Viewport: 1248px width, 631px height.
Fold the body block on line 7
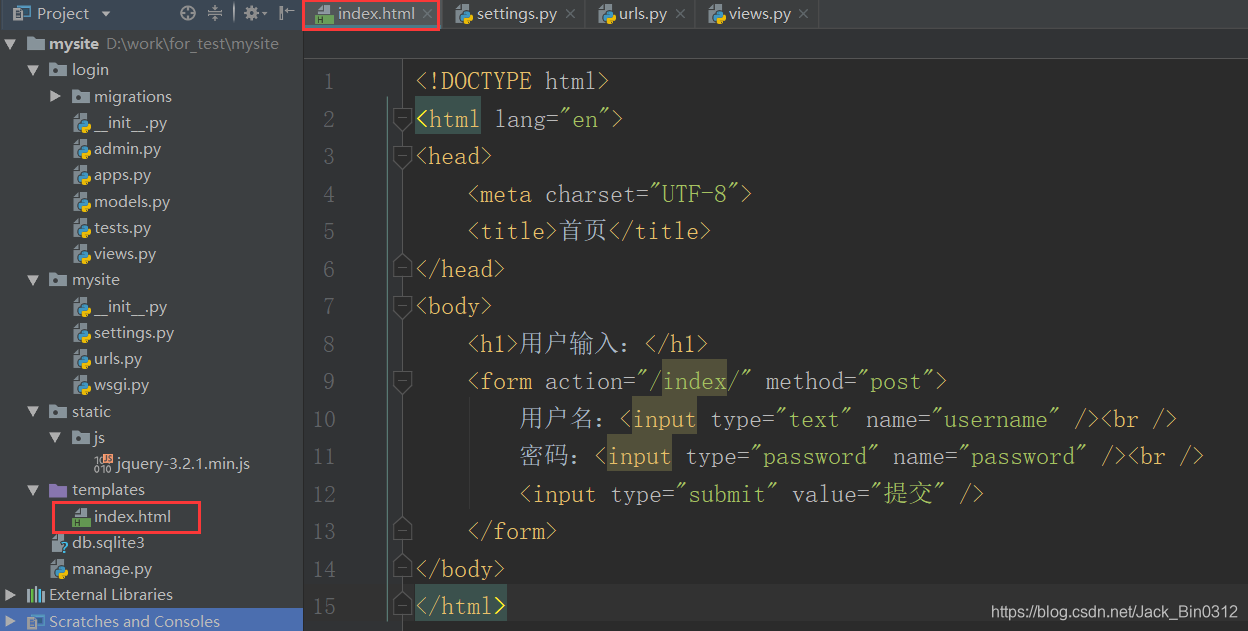point(402,306)
